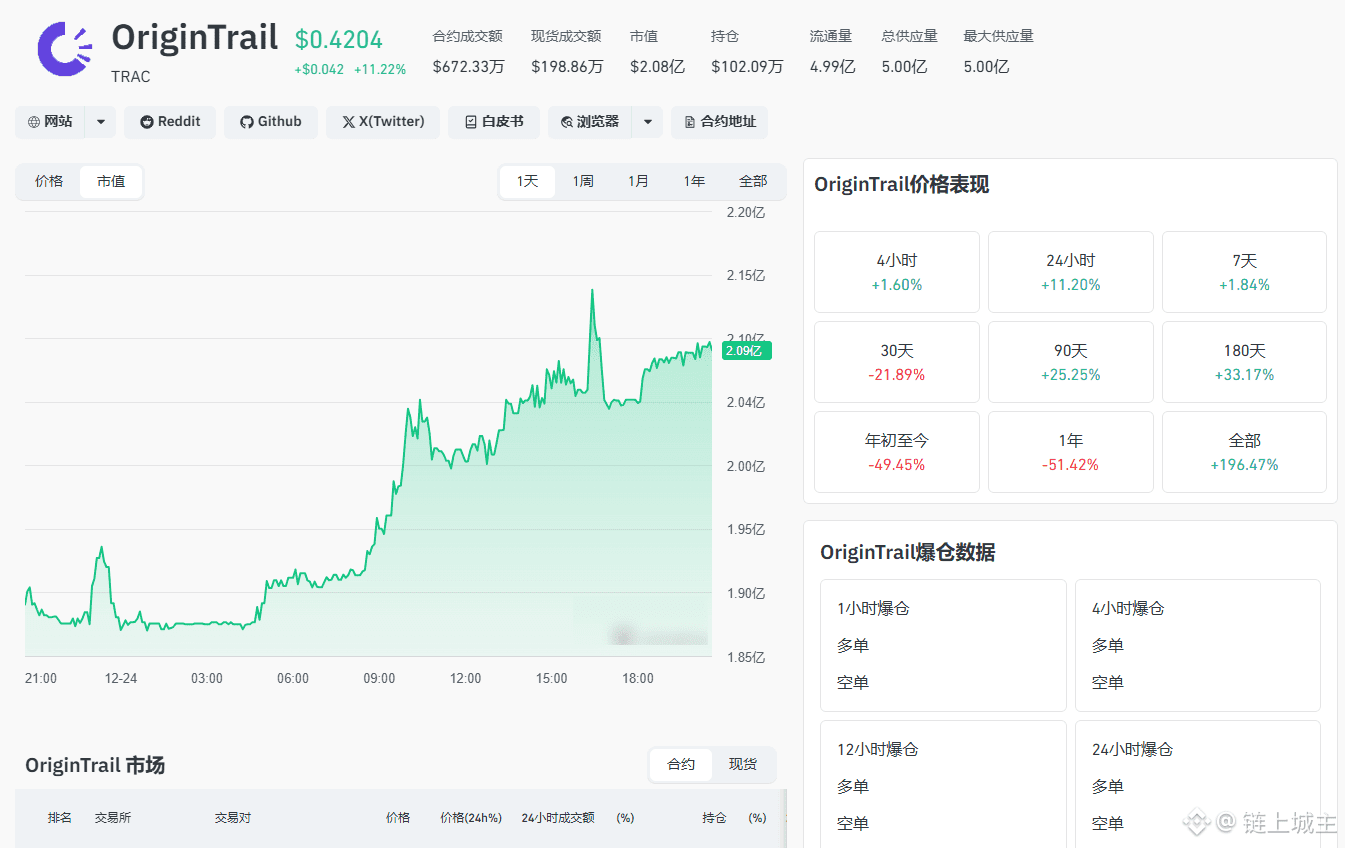Click the 合约地址 file icon
Image resolution: width=1345 pixels, height=848 pixels.
coord(690,122)
